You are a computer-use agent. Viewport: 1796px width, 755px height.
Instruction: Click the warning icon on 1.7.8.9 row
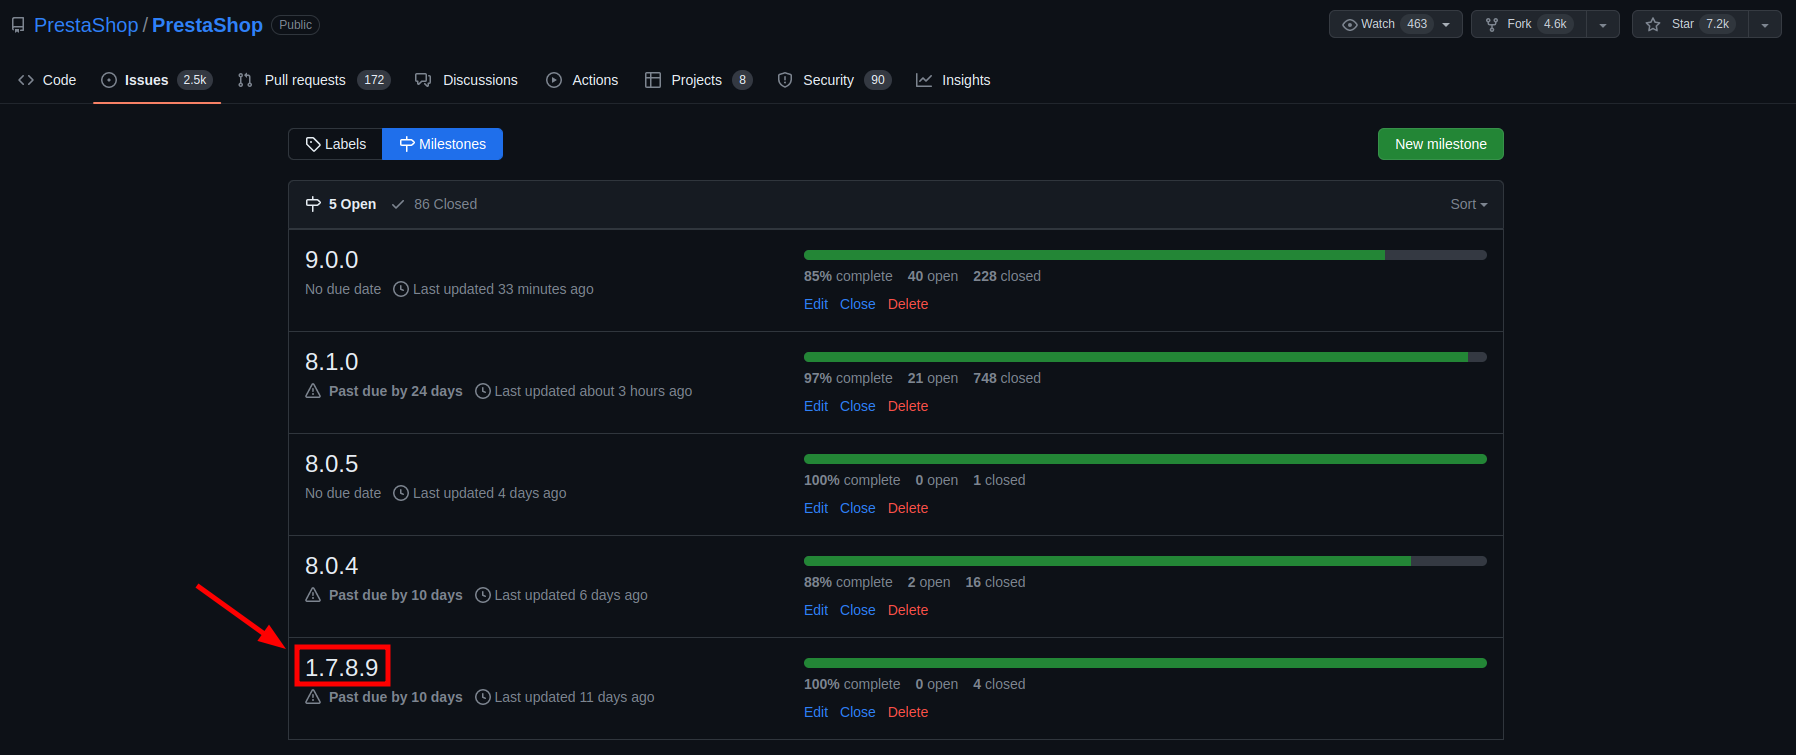point(313,697)
